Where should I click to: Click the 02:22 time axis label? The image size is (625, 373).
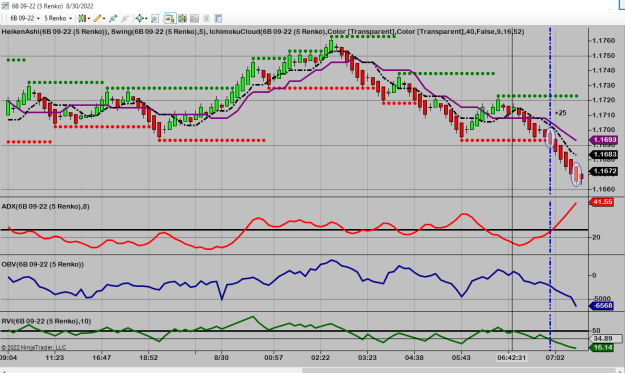(x=320, y=357)
